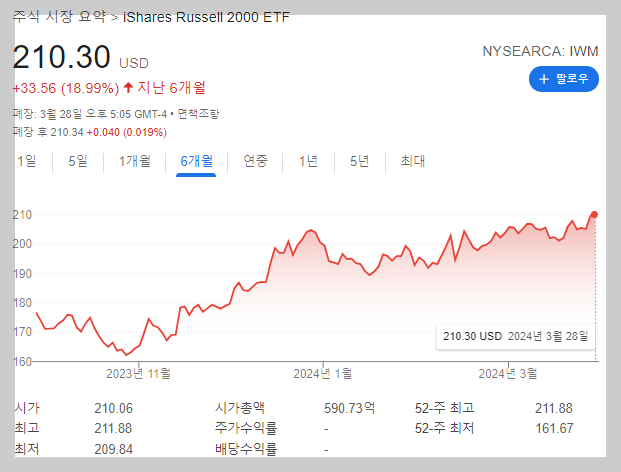The height and width of the screenshot is (472, 621).
Task: Open the 주식 시장 요약 breadcrumb link
Action: [59, 17]
